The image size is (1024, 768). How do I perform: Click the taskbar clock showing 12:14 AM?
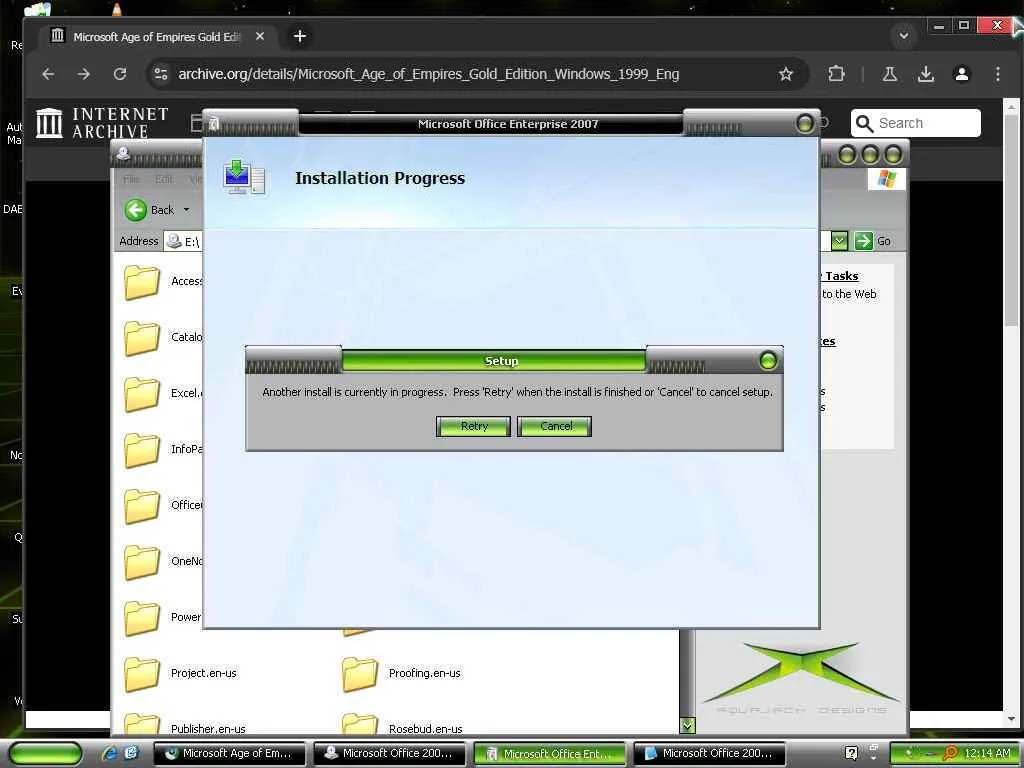point(987,753)
